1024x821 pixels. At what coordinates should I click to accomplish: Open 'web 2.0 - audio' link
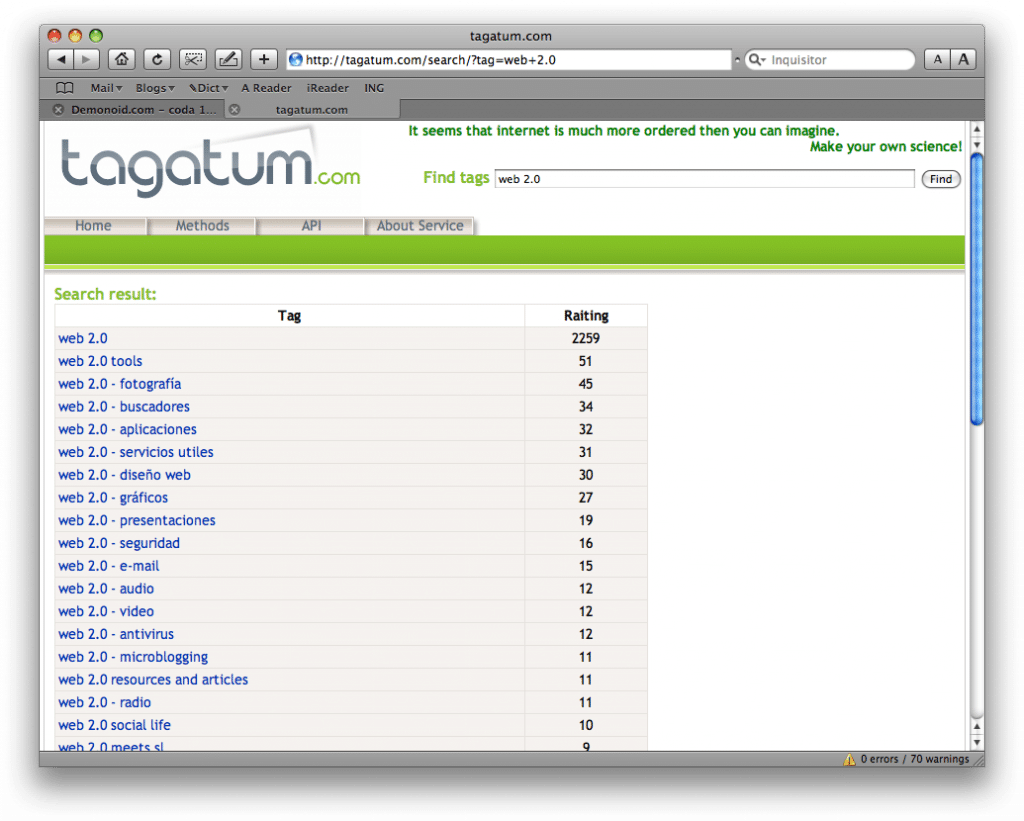coord(106,589)
